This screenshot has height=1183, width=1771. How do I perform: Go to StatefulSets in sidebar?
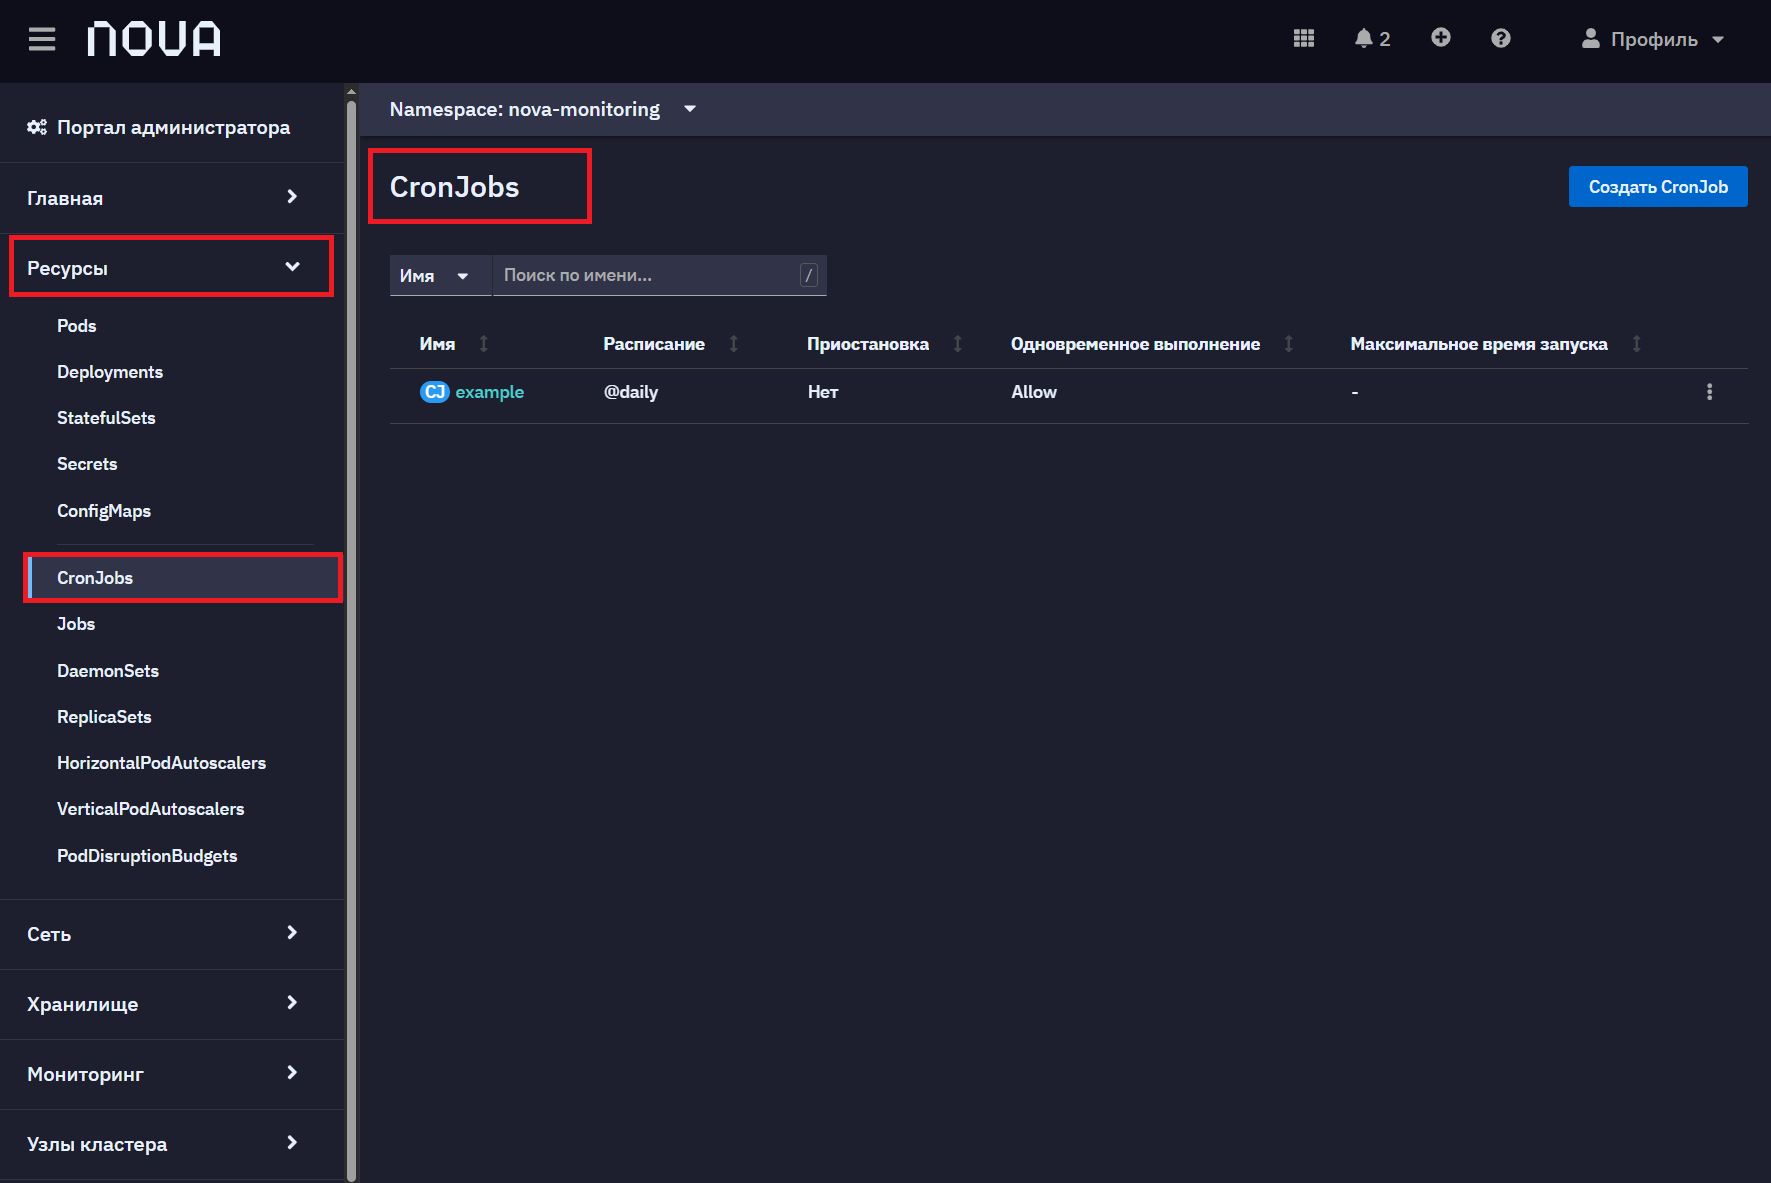pos(106,418)
